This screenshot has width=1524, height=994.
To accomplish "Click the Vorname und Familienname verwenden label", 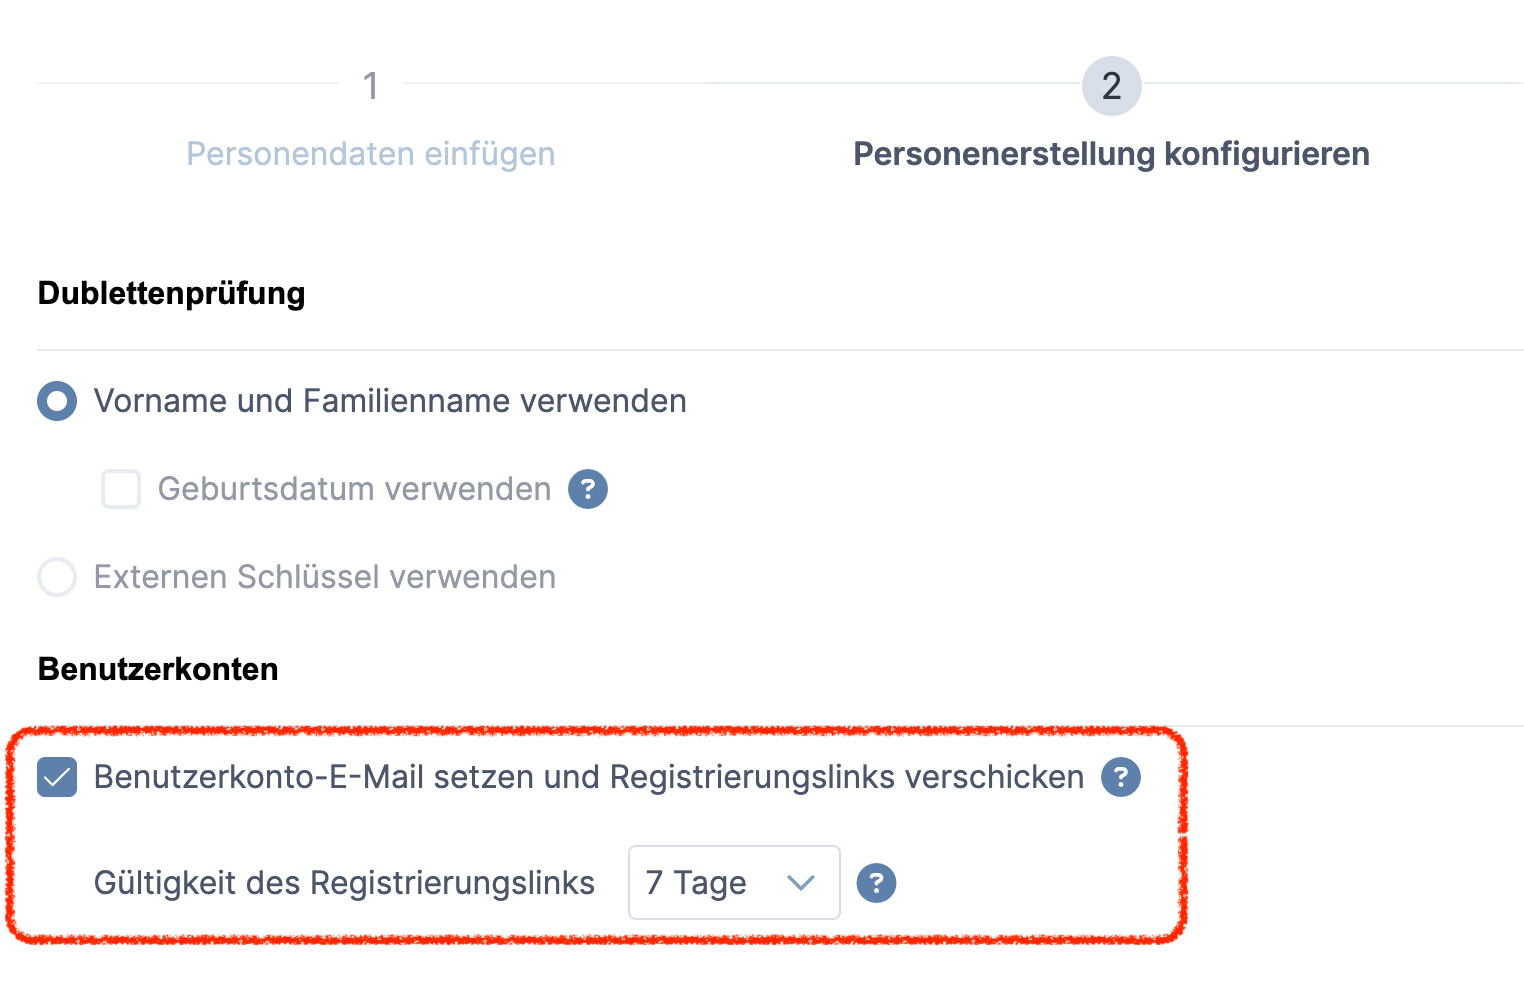I will click(390, 402).
